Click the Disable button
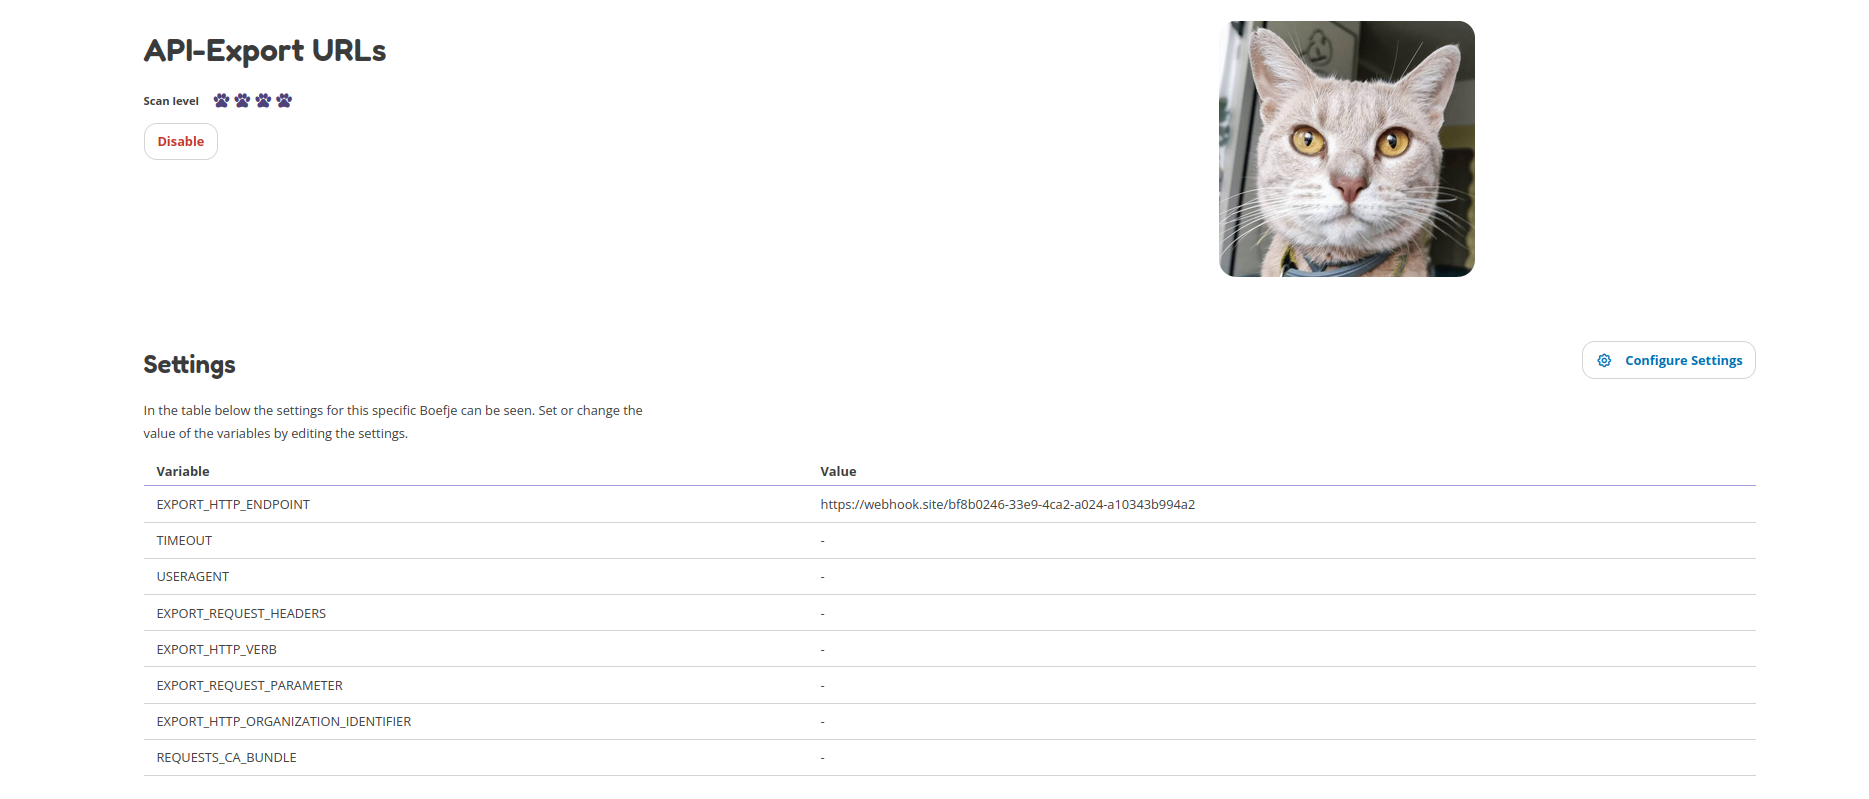 [181, 142]
